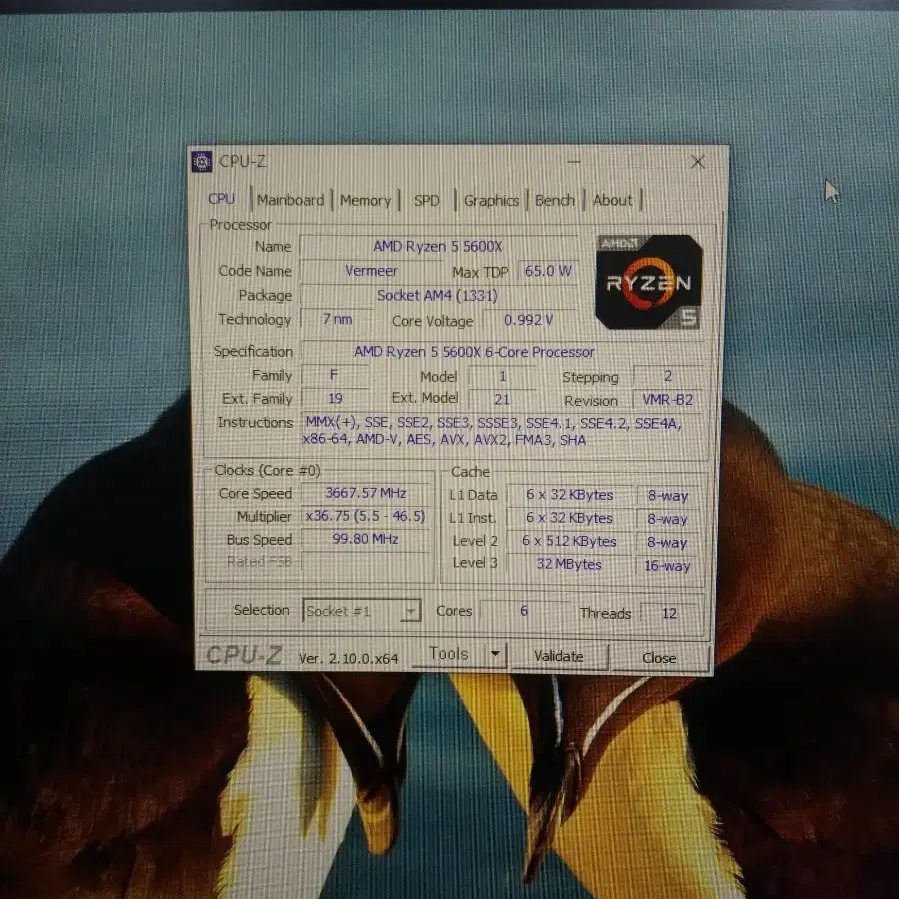Open the Tools dropdown arrow
Image resolution: width=899 pixels, height=899 pixels.
click(495, 654)
